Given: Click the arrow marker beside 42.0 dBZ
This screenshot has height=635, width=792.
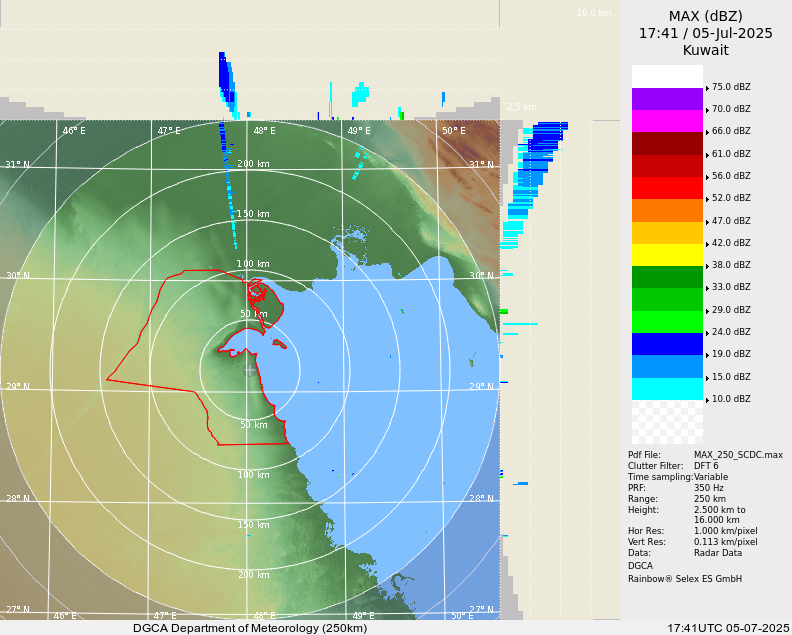Looking at the screenshot, I should [708, 244].
